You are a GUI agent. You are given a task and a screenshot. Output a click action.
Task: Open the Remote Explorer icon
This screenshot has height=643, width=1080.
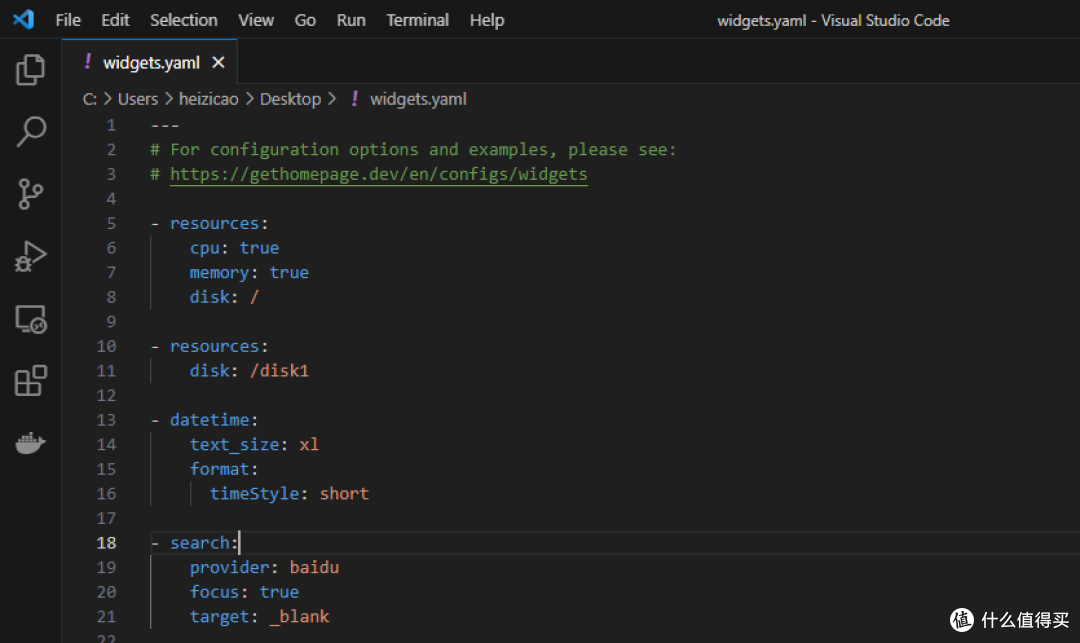pos(31,319)
